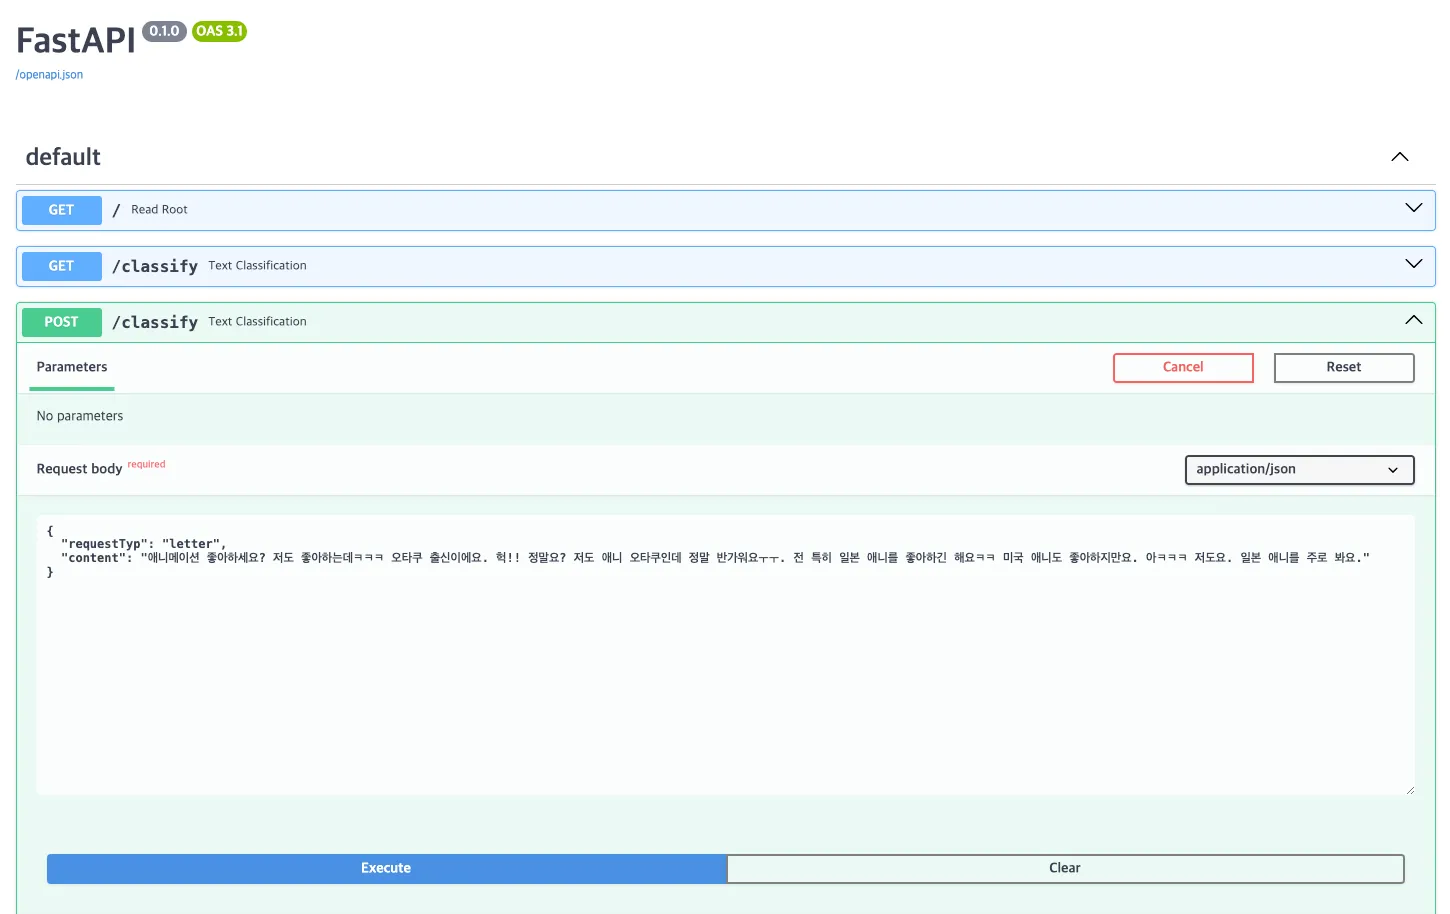The width and height of the screenshot is (1450, 914).
Task: Click the No parameters text
Action: click(80, 416)
